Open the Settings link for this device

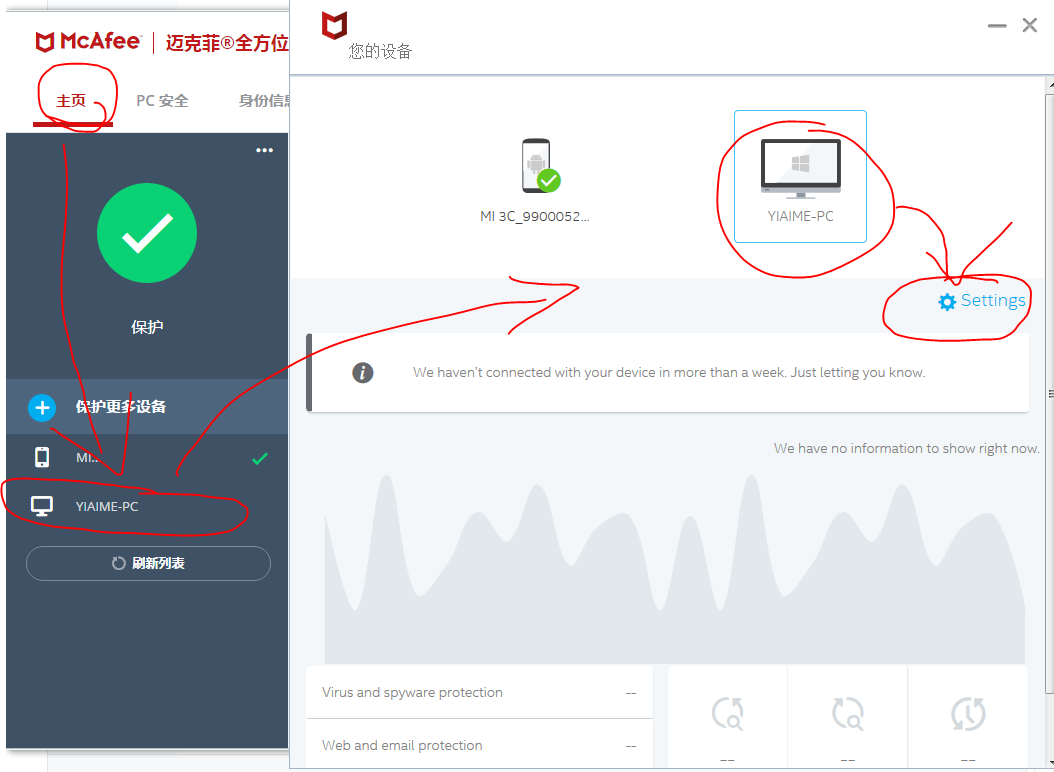click(981, 301)
